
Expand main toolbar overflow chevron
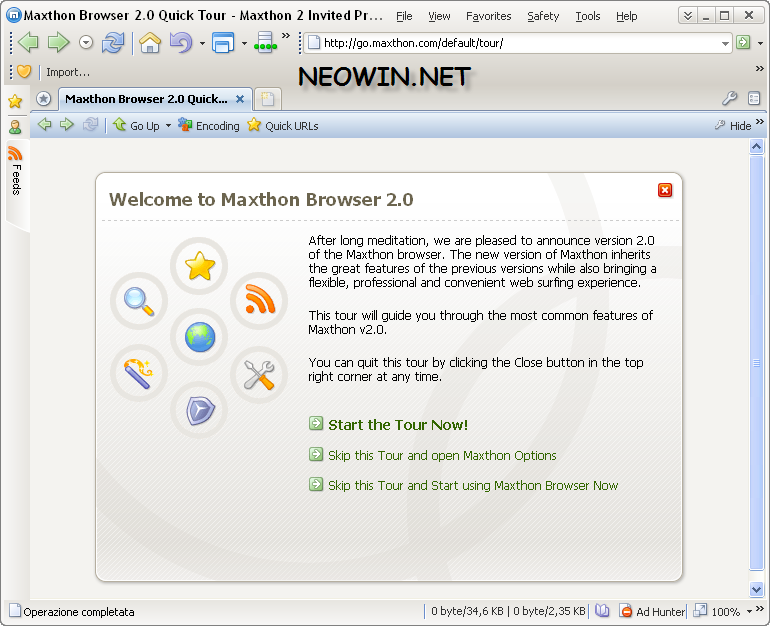coord(286,35)
